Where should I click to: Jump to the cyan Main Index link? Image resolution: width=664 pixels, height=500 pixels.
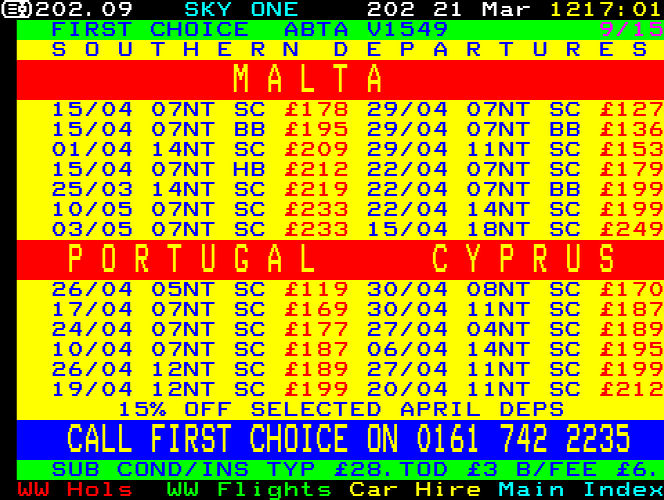point(580,490)
